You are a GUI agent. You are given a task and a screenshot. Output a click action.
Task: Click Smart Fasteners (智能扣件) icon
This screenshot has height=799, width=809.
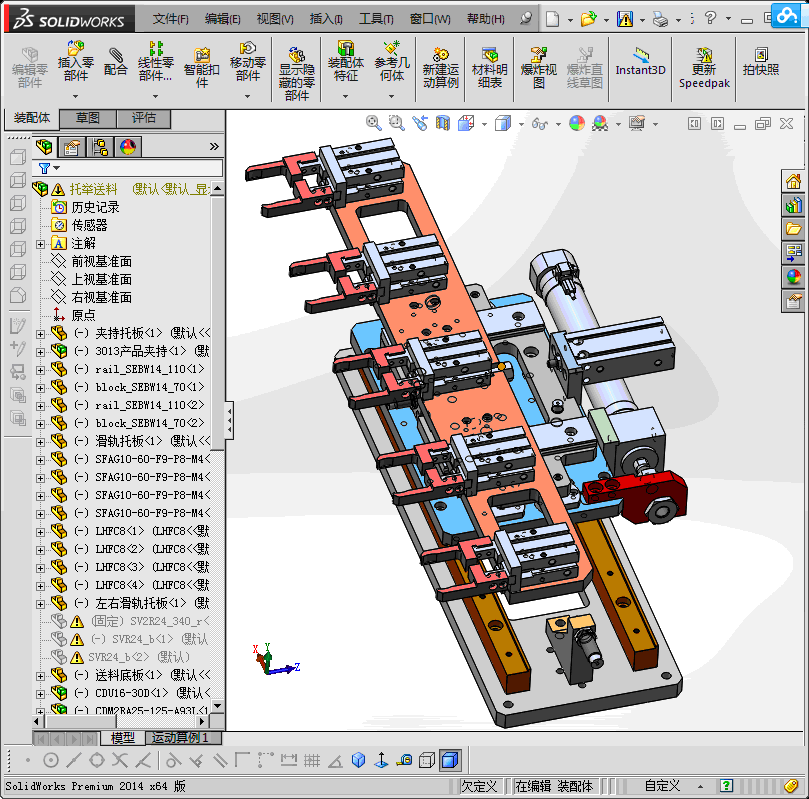point(202,68)
